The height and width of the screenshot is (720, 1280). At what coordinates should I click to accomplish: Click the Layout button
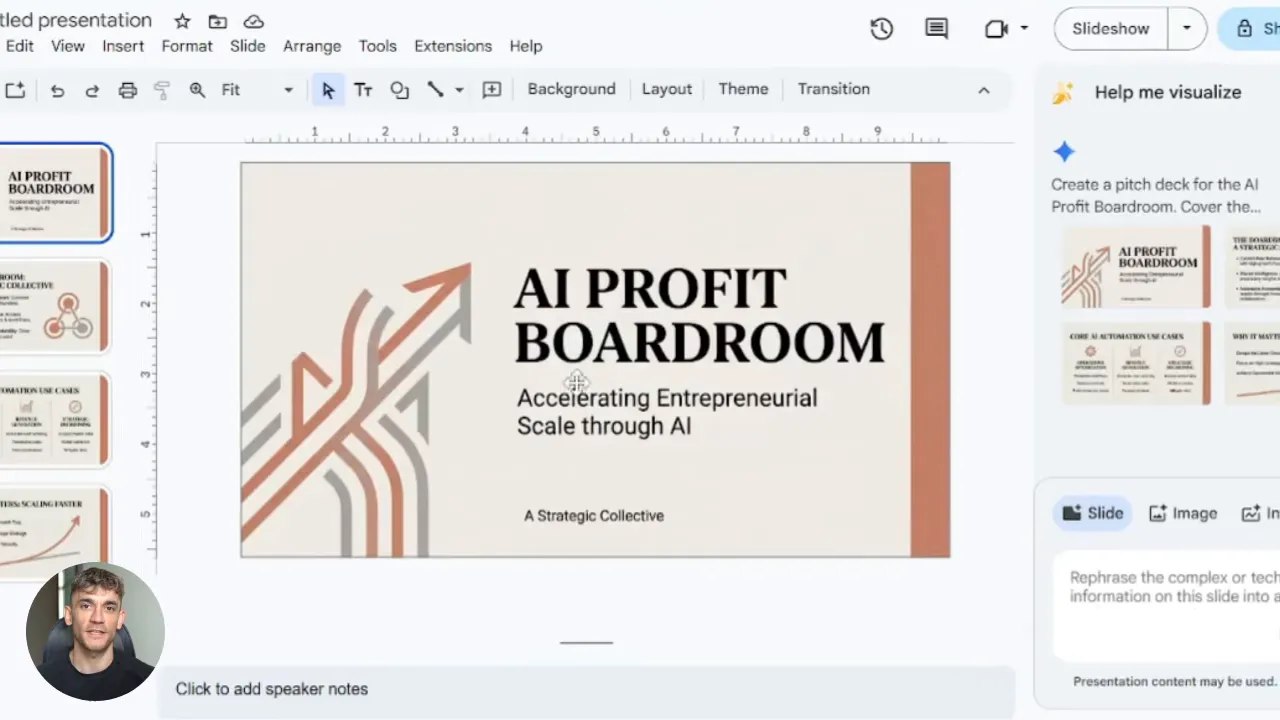(667, 89)
